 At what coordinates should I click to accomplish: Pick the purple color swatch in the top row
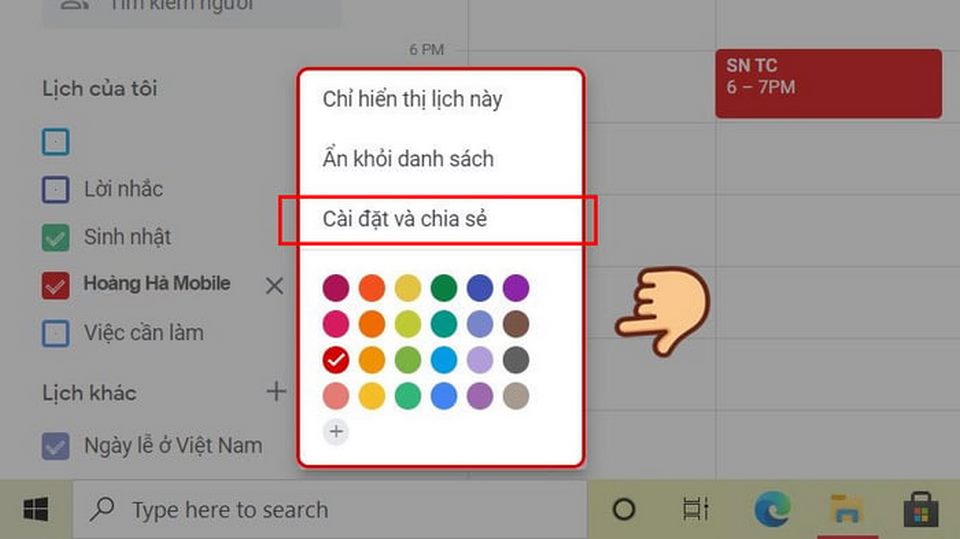click(x=516, y=288)
